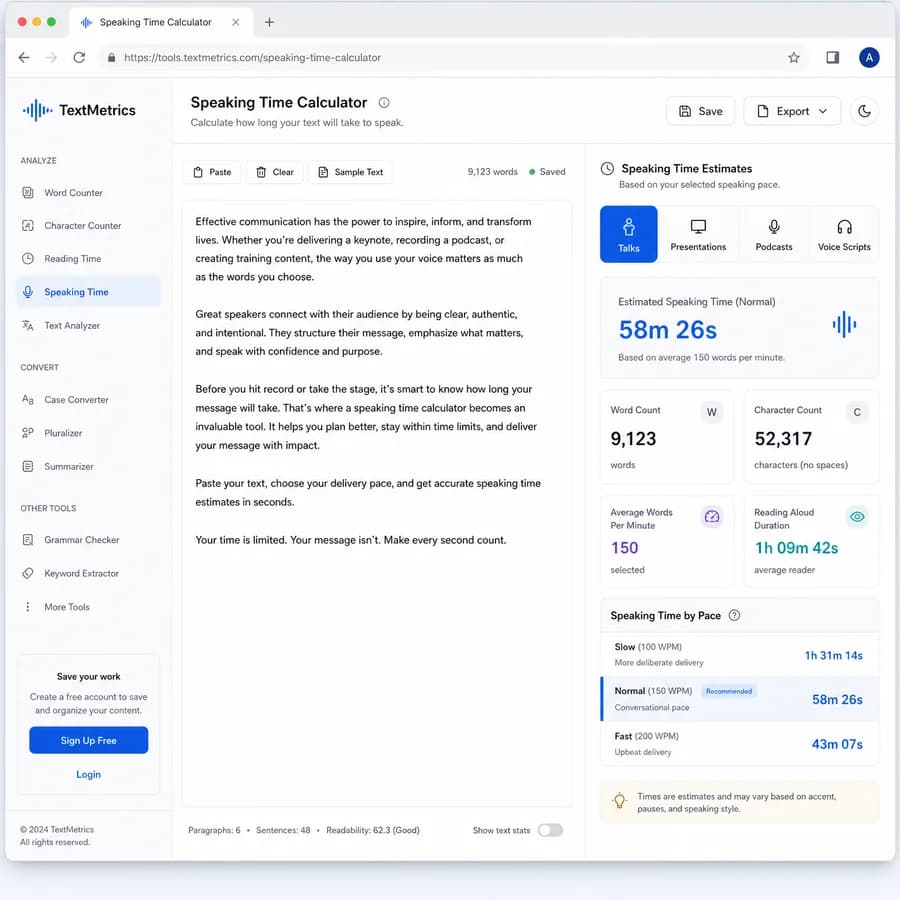
Task: Open the Character Counter tool
Action: (88, 226)
